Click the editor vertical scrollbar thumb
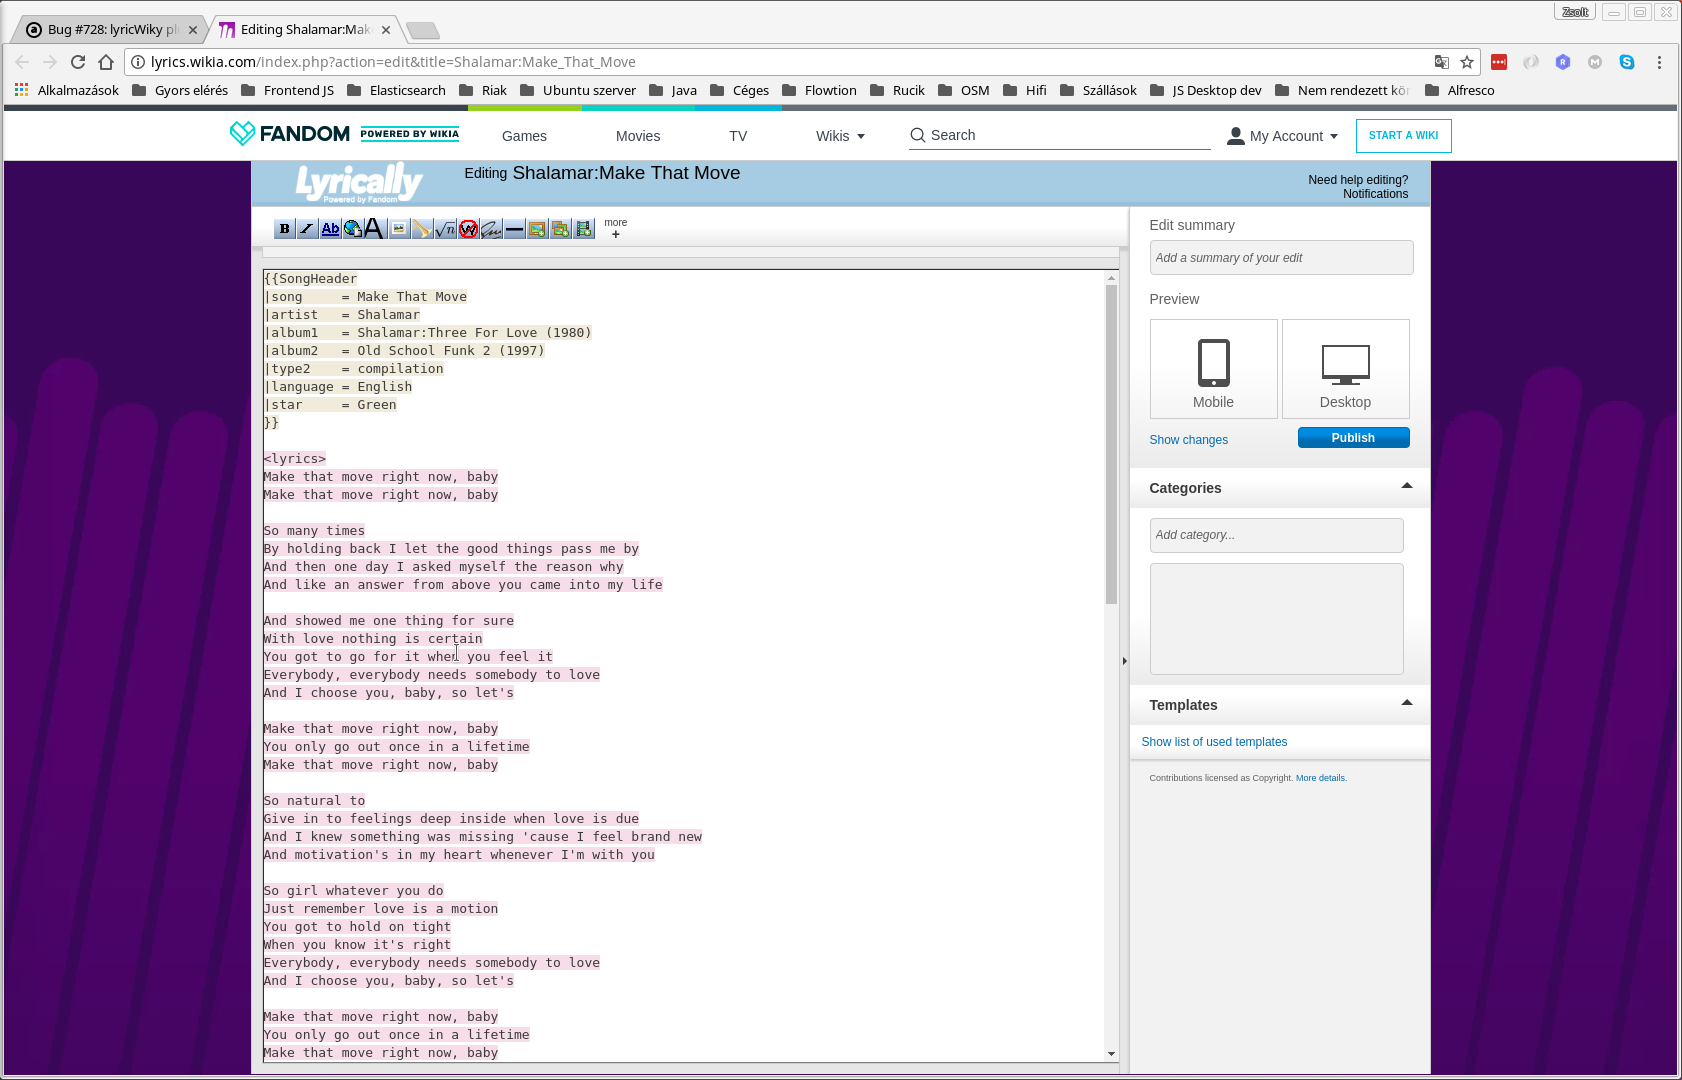Viewport: 1682px width, 1080px height. tap(1111, 445)
